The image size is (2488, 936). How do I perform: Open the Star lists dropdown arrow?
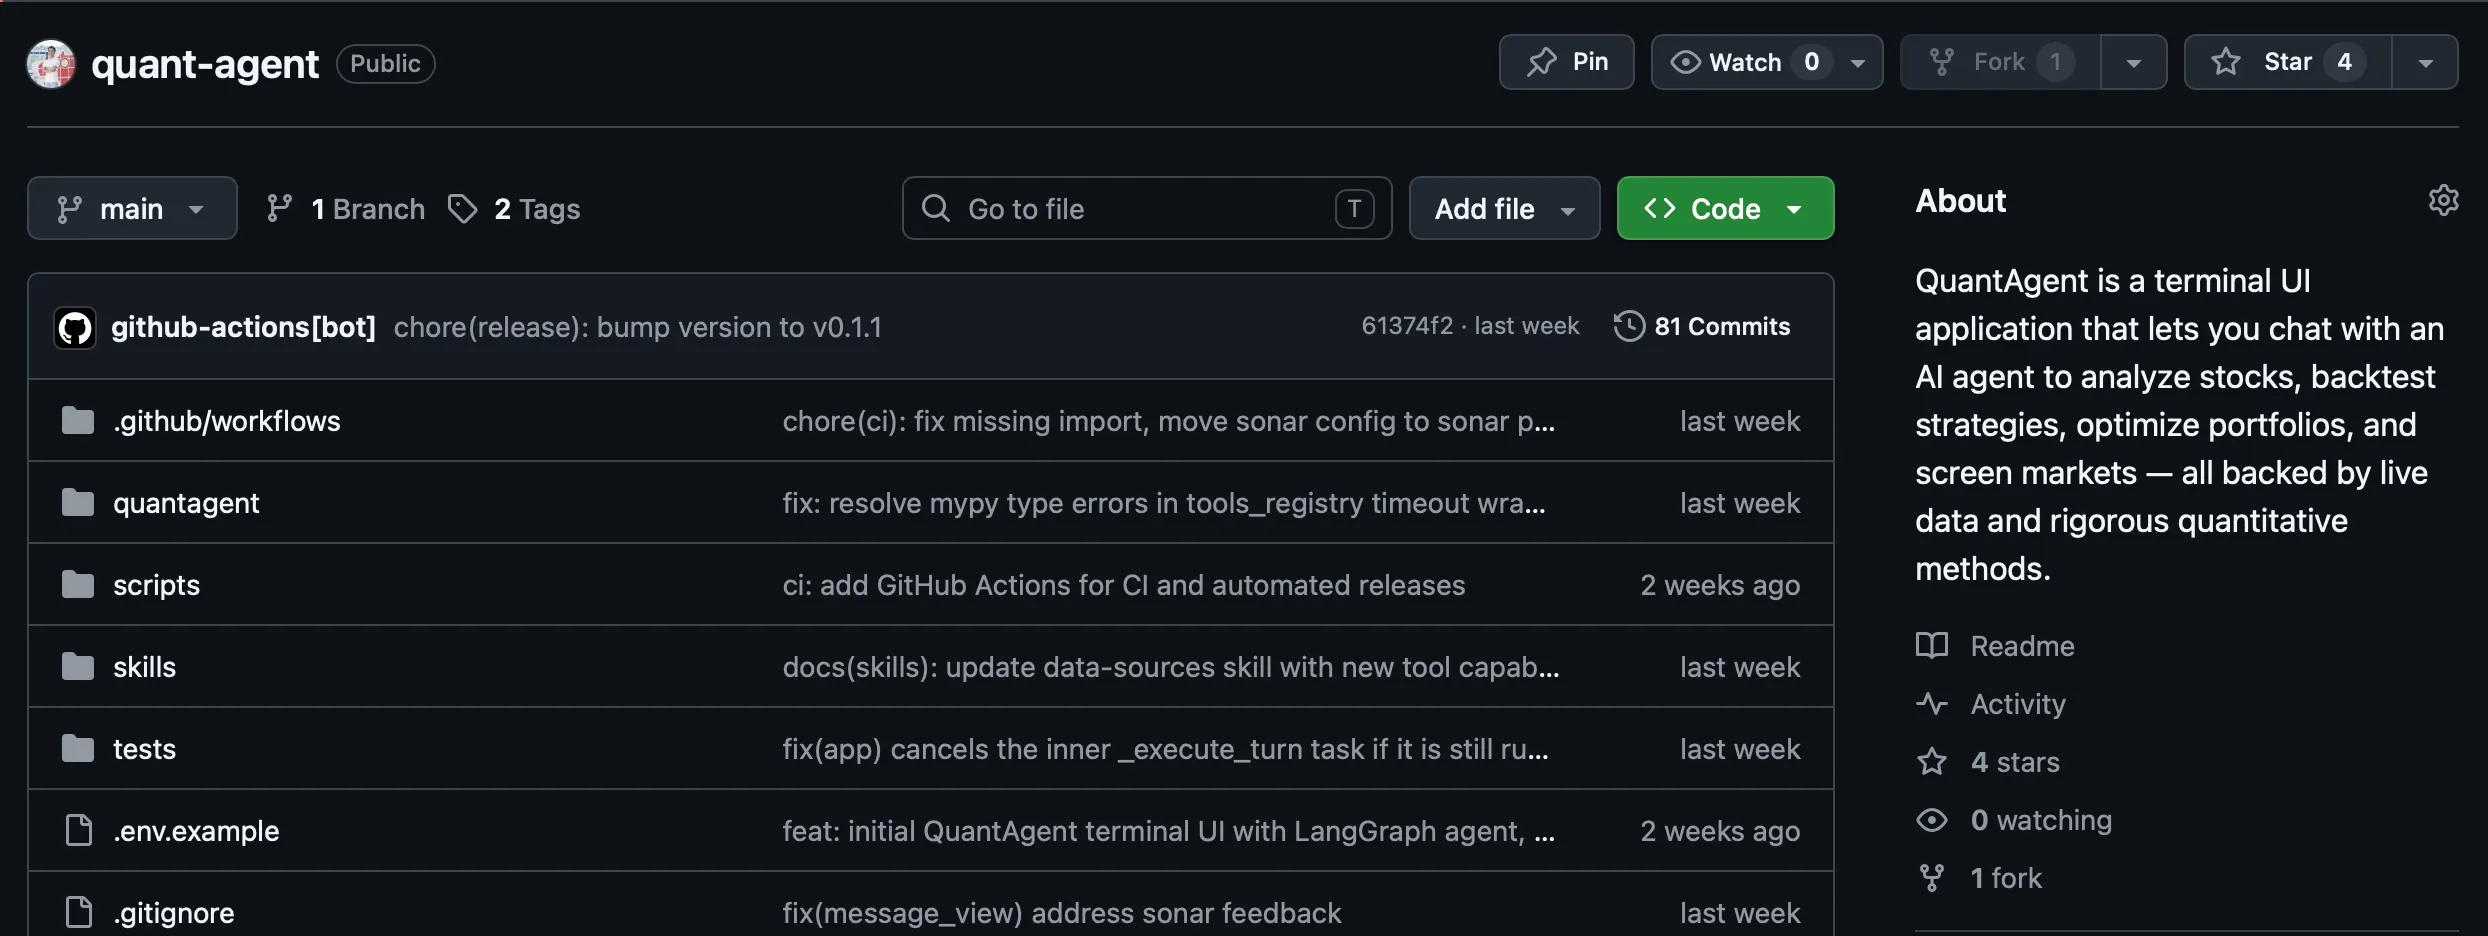[x=2426, y=63]
